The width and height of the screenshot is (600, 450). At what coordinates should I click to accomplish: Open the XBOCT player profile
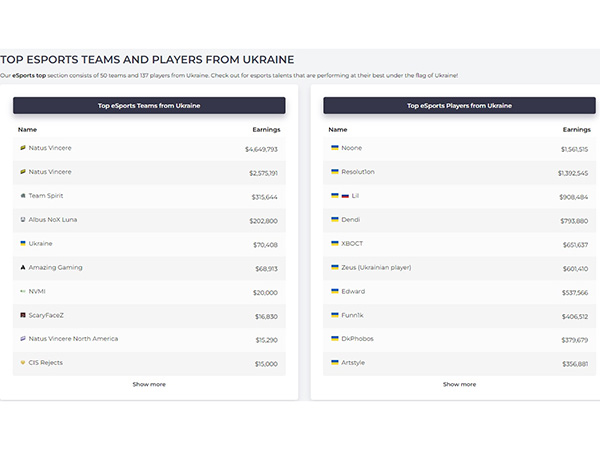pyautogui.click(x=352, y=243)
